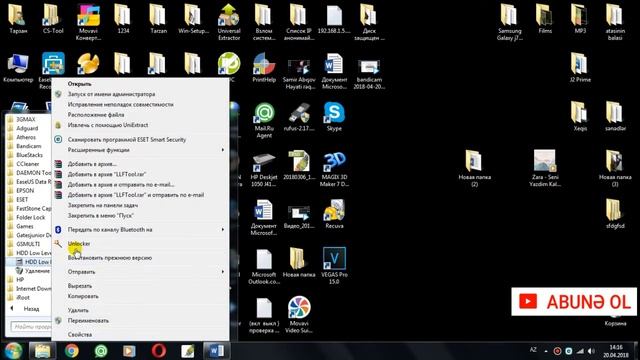Click the AZ language indicator
Image resolution: width=640 pixels, height=360 pixels.
(533, 350)
